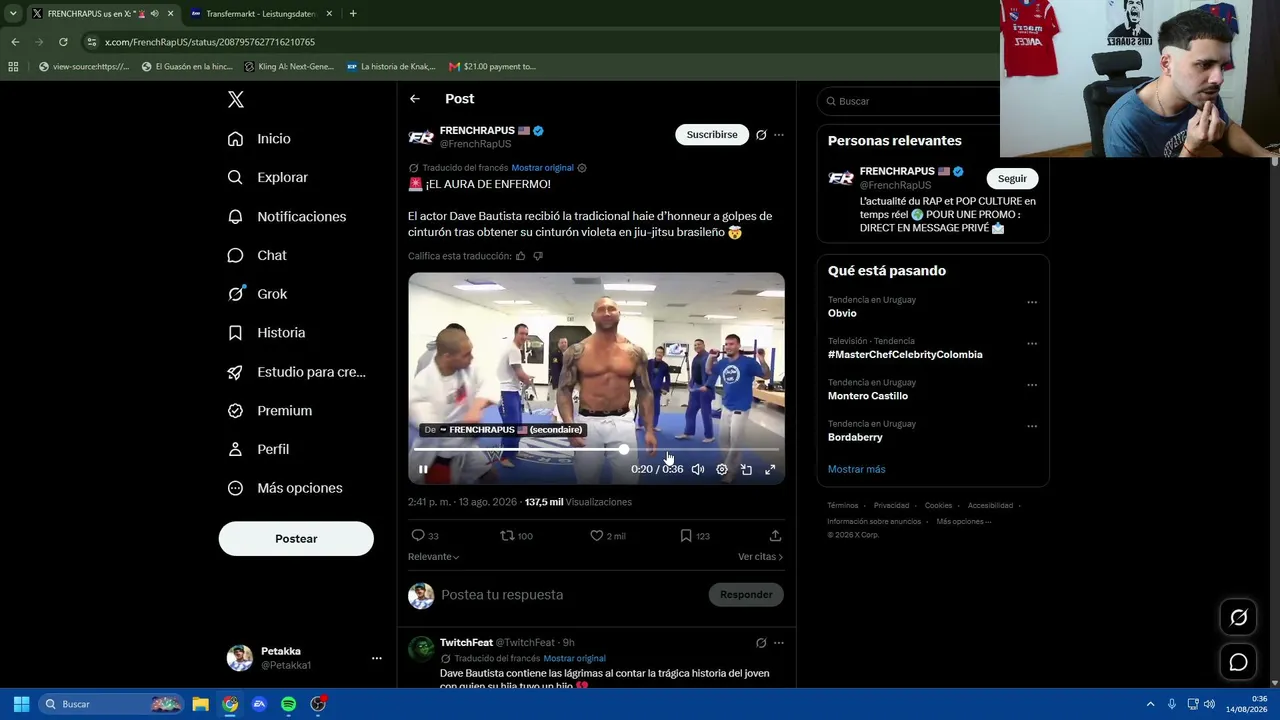The image size is (1280, 720).
Task: Click the Responder button
Action: click(x=746, y=595)
